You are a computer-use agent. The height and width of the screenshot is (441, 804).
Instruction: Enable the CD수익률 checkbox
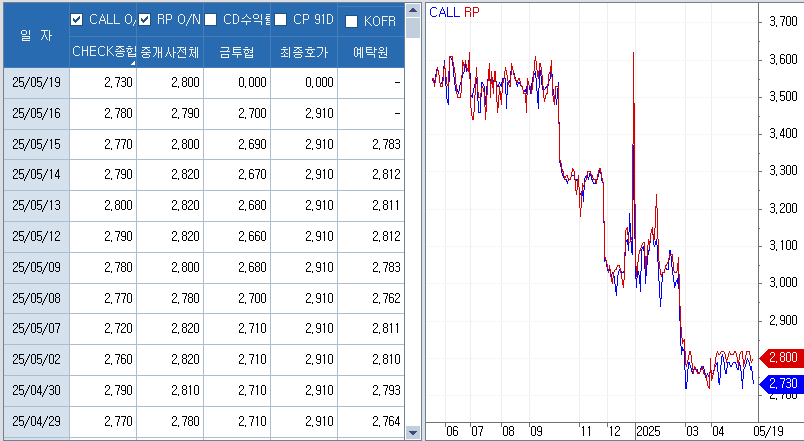212,20
